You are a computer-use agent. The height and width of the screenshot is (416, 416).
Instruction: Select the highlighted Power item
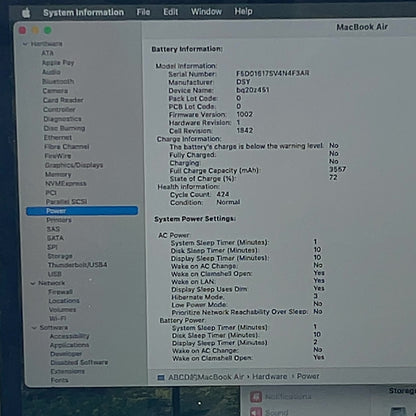tap(82, 211)
